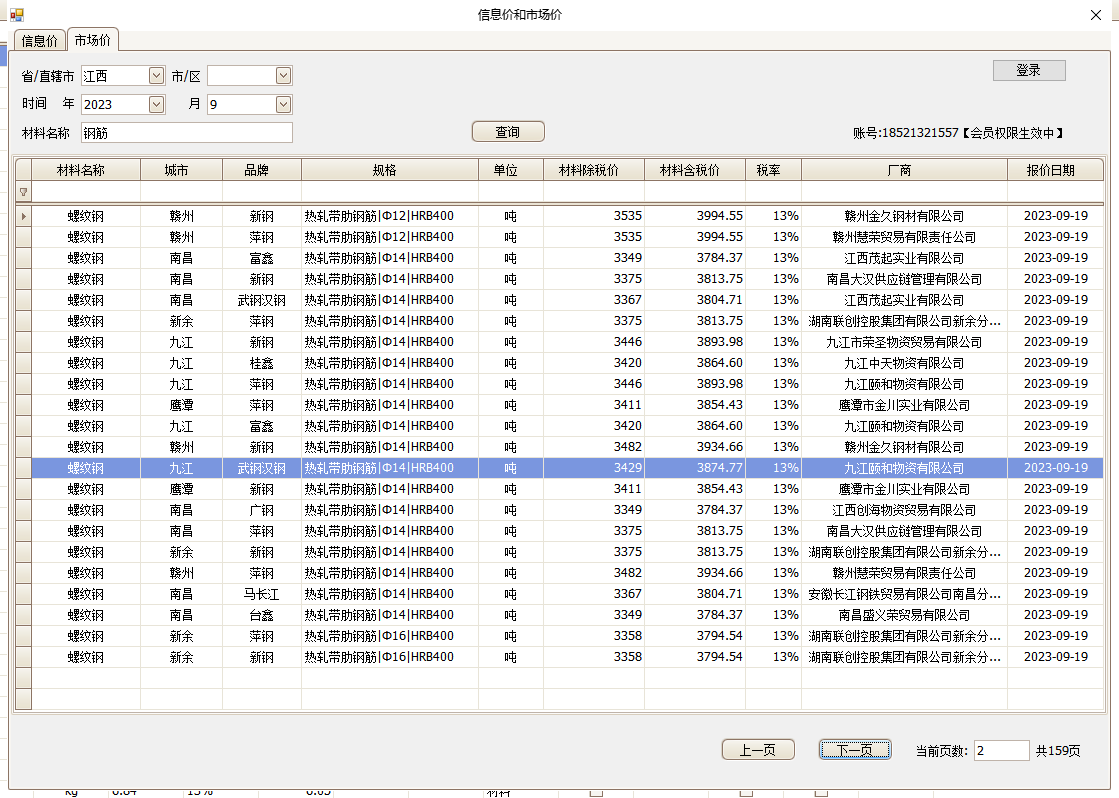Click the 材料名称 input field containing 钢筋
Viewport: 1119px width, 798px height.
(186, 132)
